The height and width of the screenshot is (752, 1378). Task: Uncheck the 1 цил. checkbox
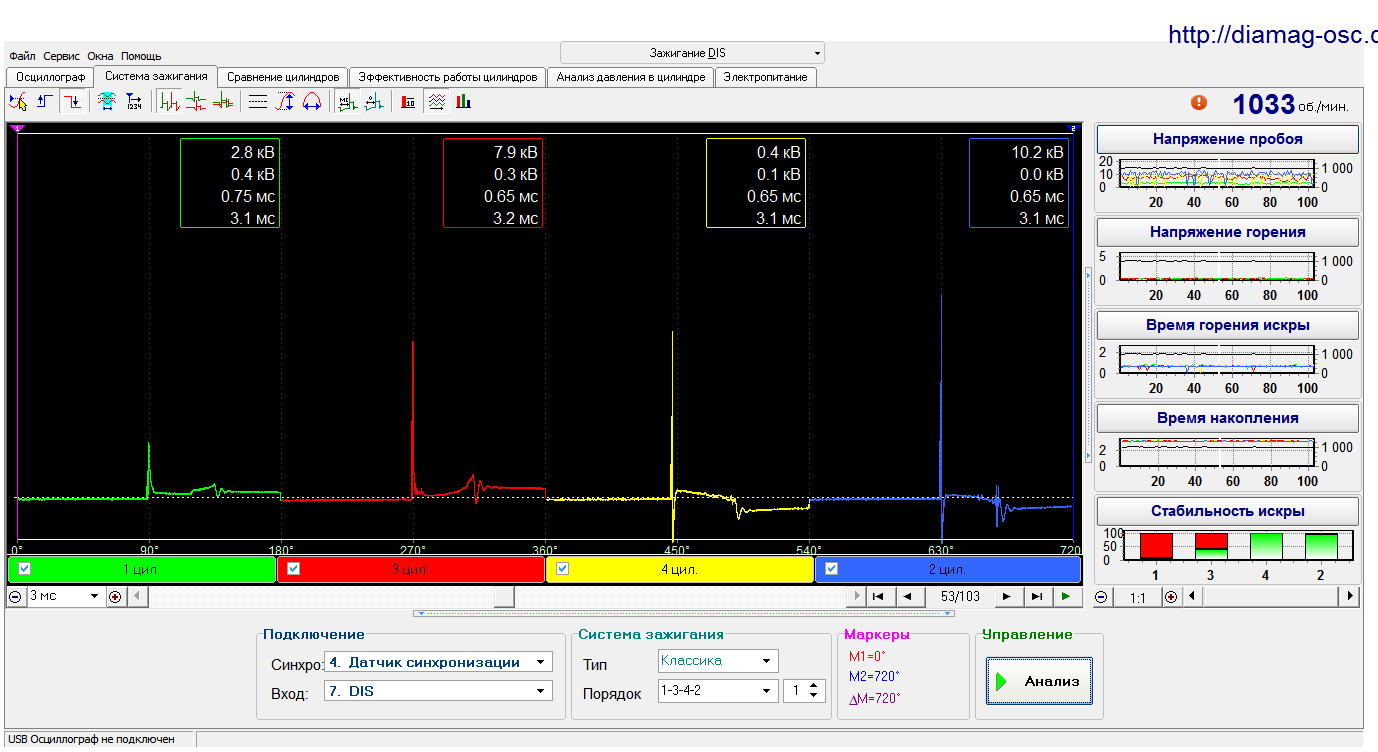point(26,569)
